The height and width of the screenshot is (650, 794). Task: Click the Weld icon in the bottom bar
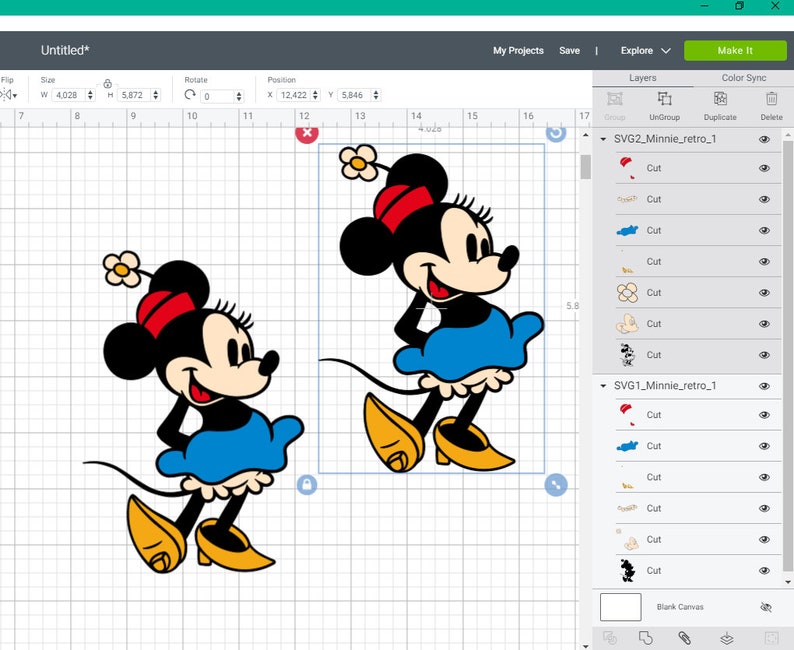click(646, 638)
